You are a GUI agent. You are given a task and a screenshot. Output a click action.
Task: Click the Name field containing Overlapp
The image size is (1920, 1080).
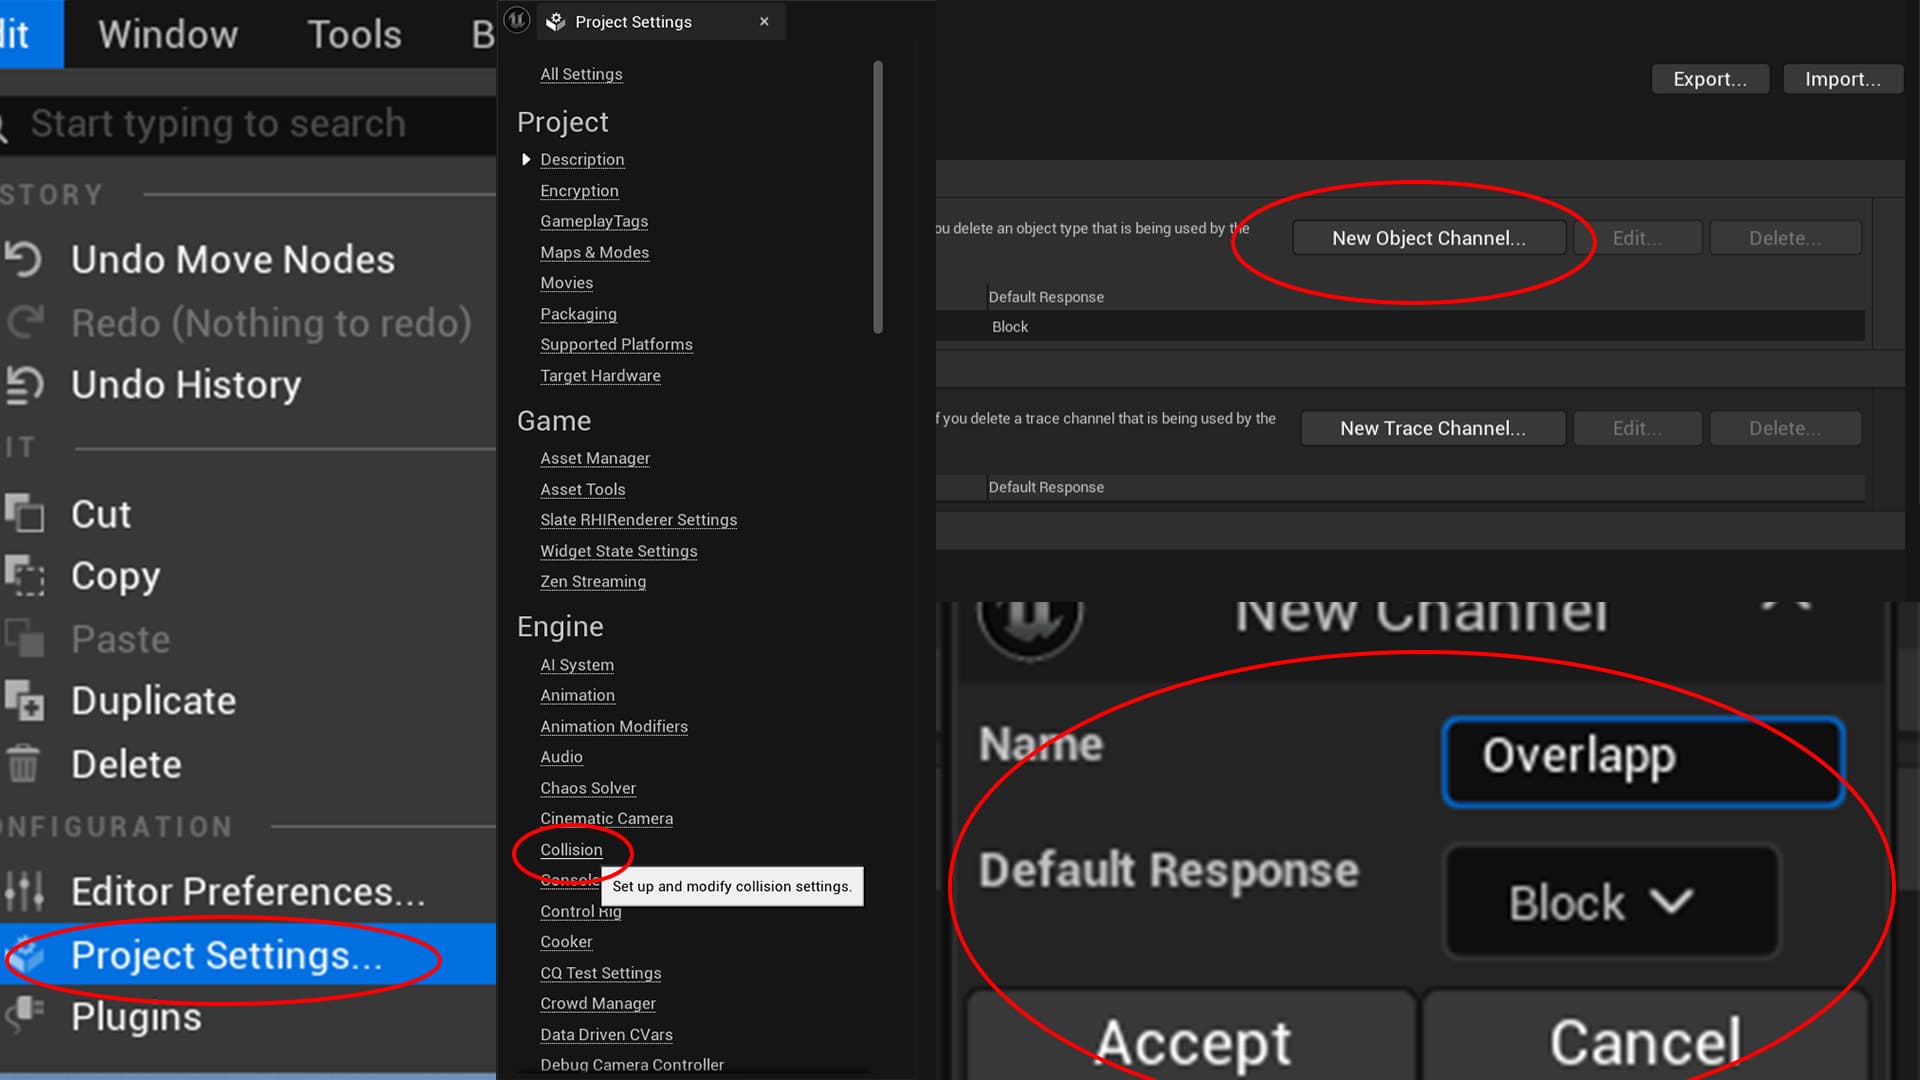click(x=1643, y=761)
